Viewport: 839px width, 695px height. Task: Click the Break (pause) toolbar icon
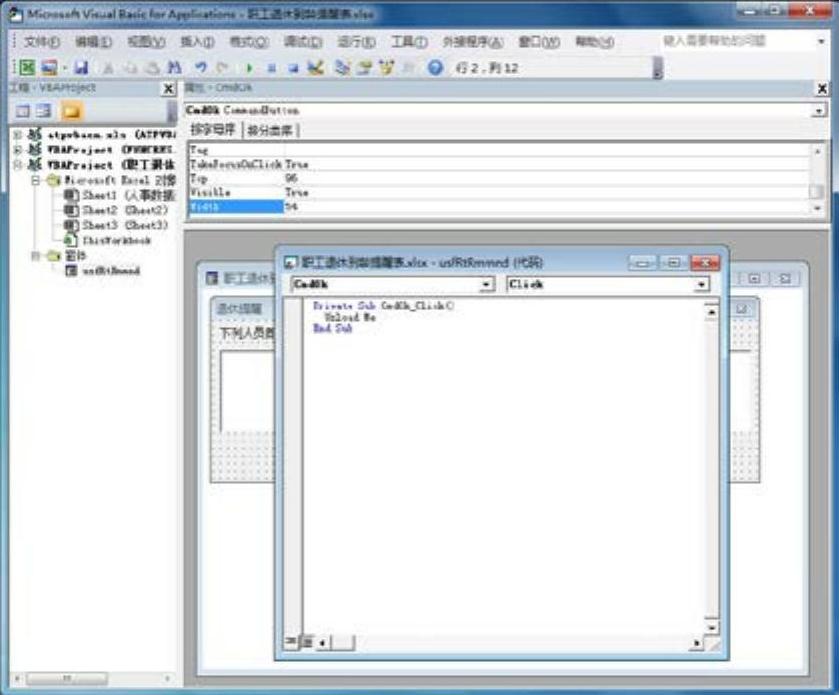(x=272, y=68)
